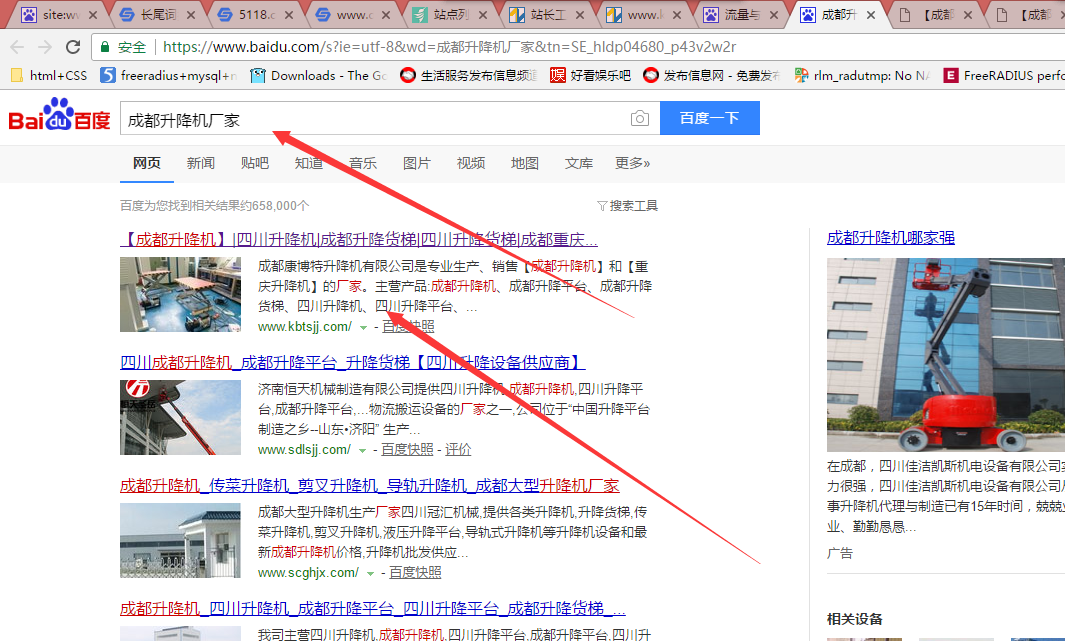The image size is (1065, 641).
Task: Open 百度快照 for the www.scghjx.com result
Action: 415,572
